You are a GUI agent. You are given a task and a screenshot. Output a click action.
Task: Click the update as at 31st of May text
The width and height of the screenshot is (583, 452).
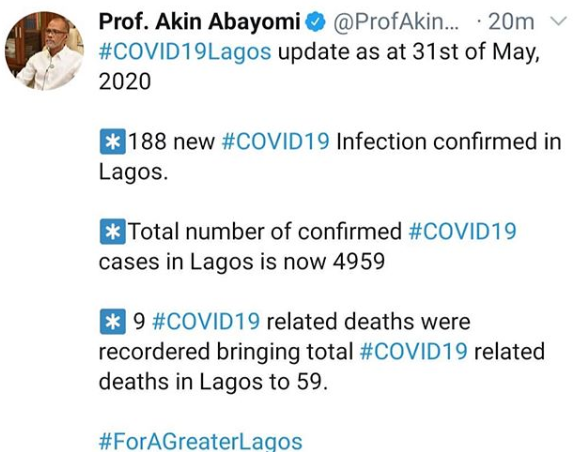tap(409, 52)
